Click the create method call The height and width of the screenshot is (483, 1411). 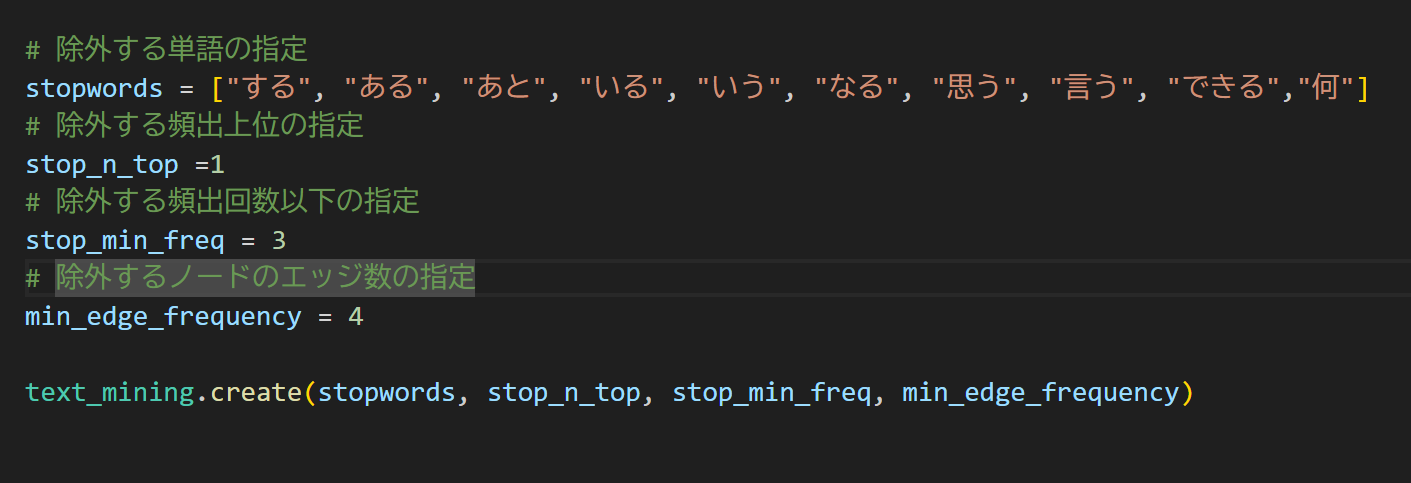[257, 392]
